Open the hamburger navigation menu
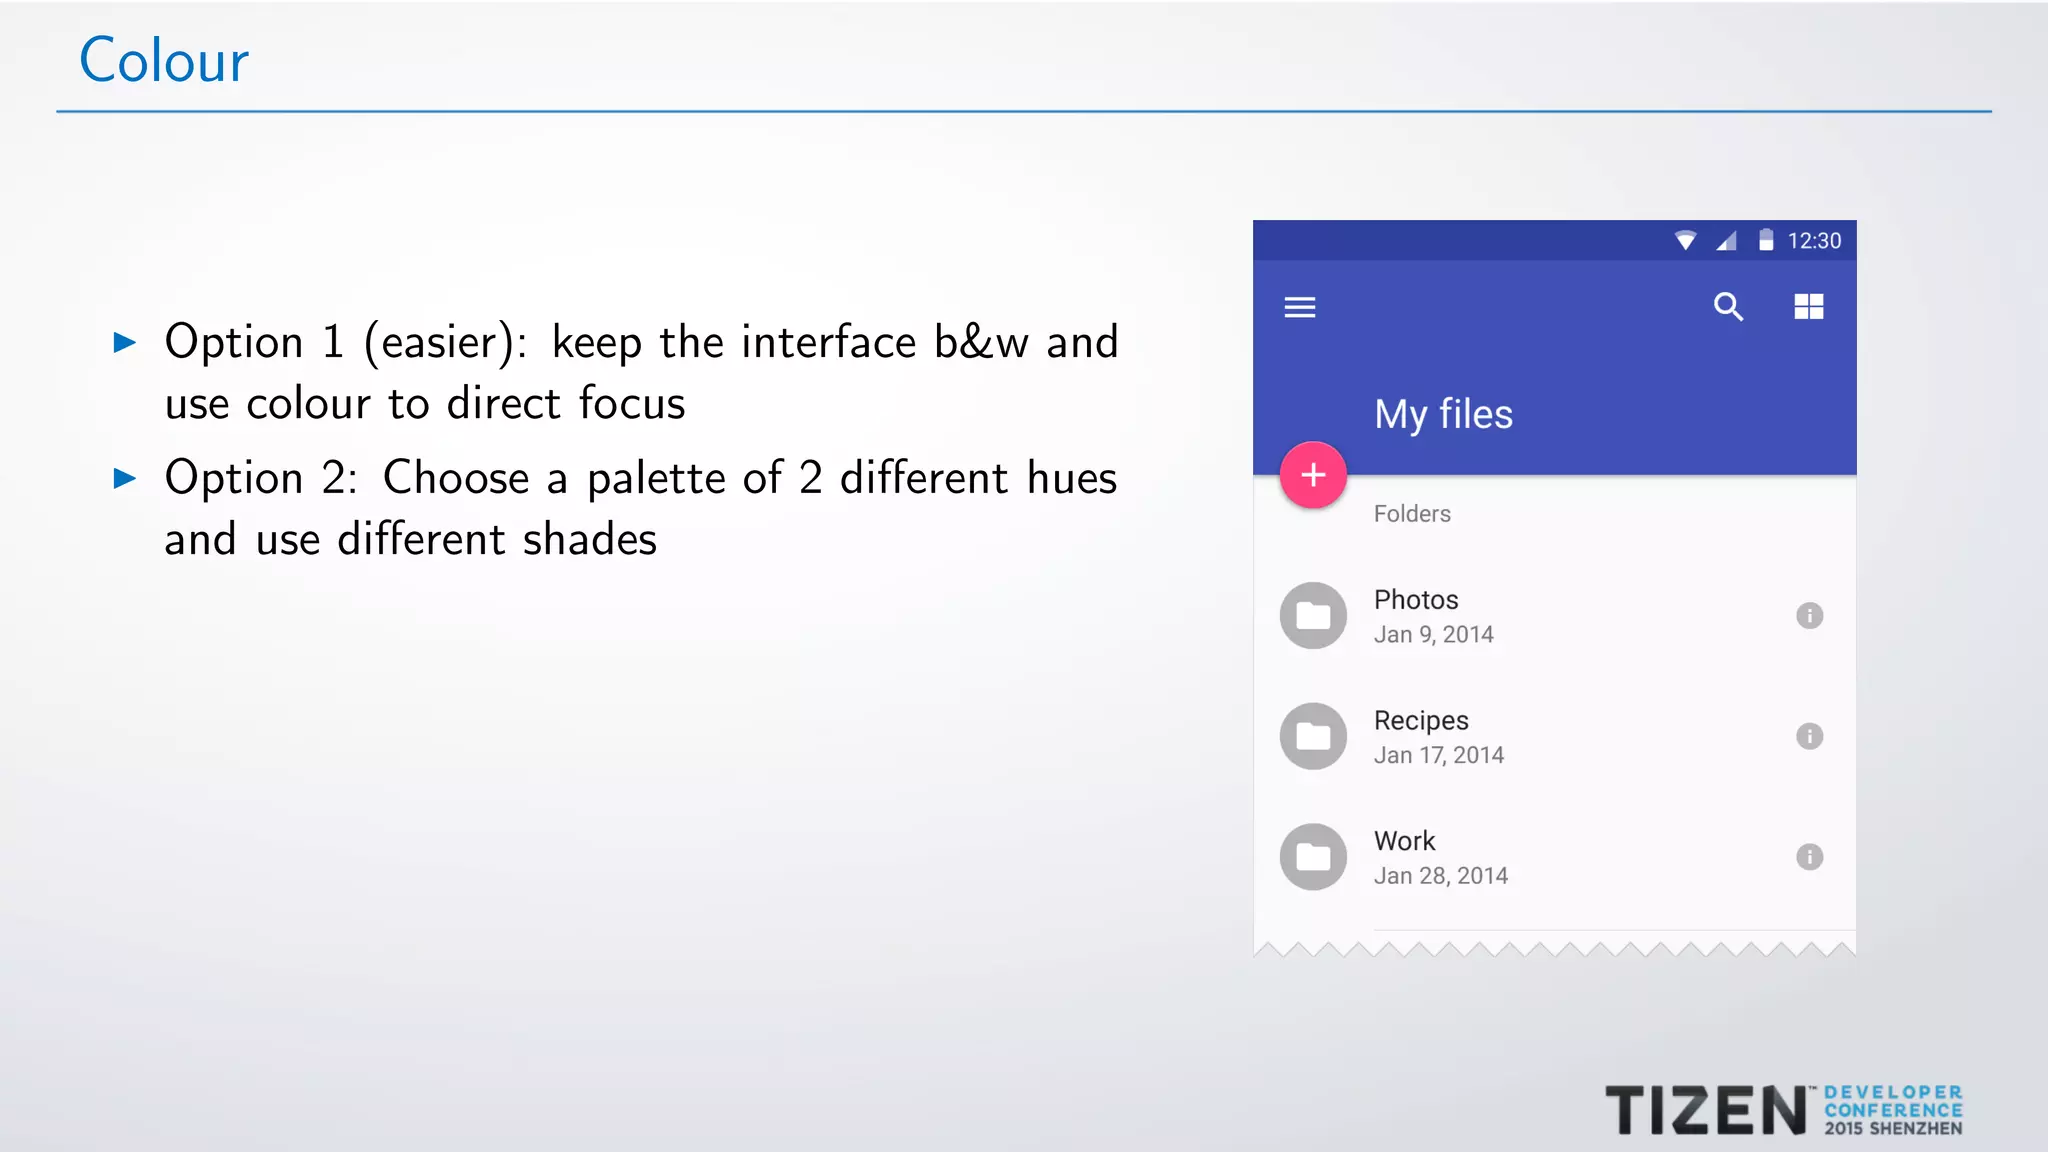The width and height of the screenshot is (2048, 1152). tap(1299, 307)
